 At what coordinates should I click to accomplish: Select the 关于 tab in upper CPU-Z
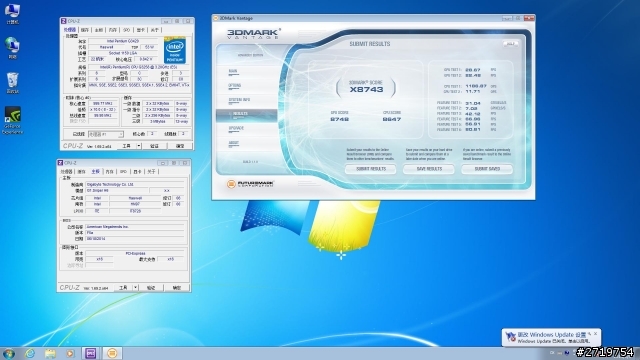click(154, 30)
